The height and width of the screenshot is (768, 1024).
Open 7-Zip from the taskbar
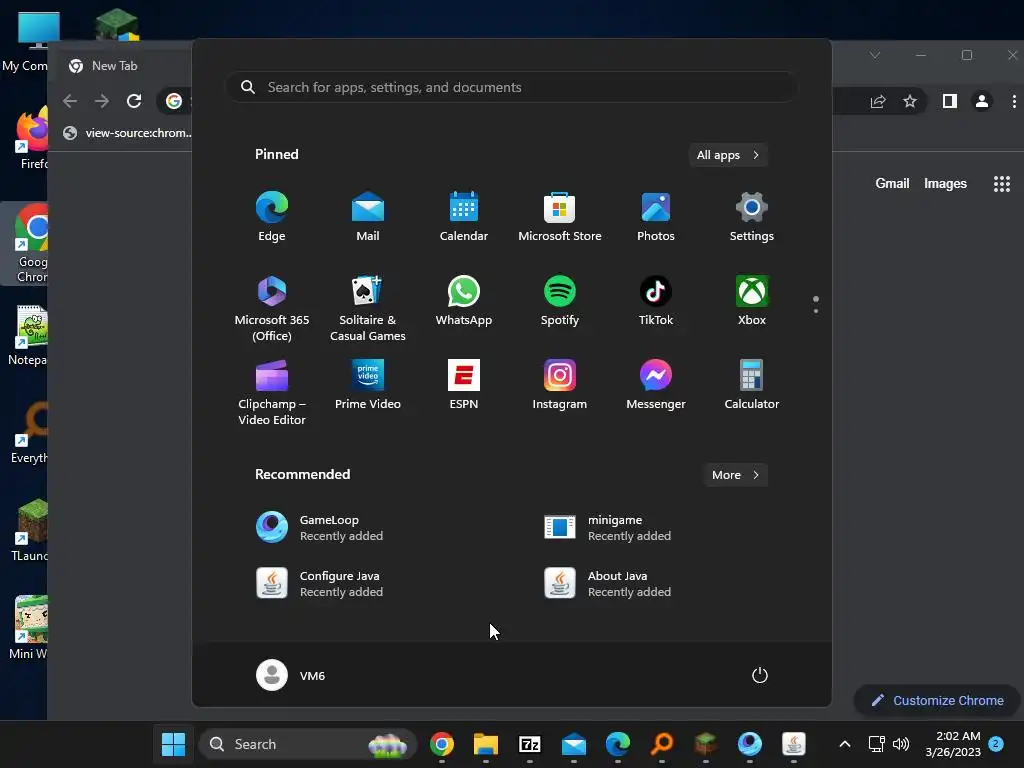click(x=530, y=744)
